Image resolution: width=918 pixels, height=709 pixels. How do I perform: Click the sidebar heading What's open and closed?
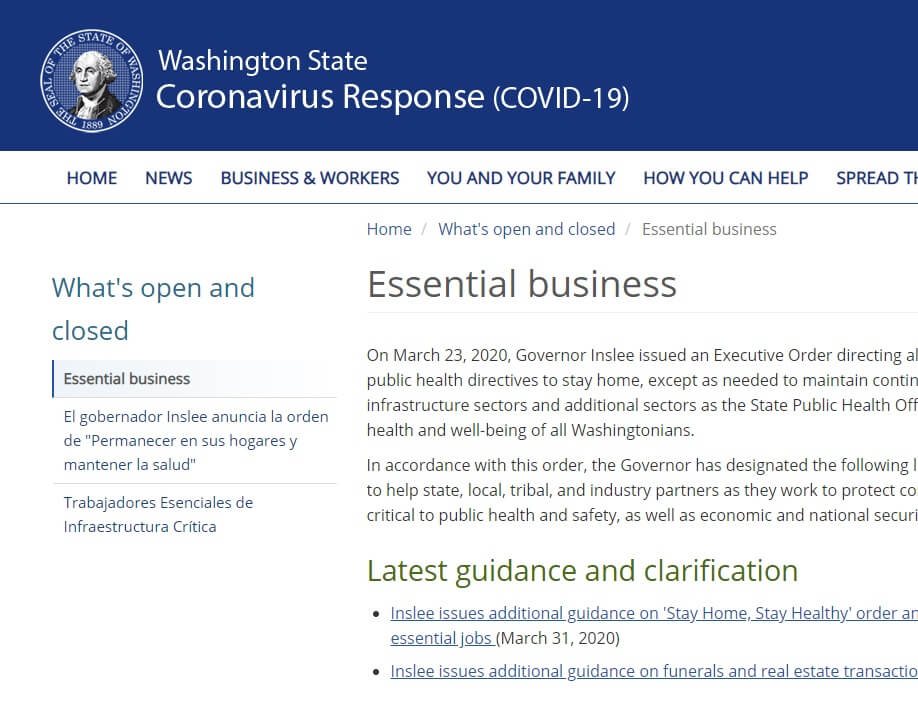(x=153, y=308)
